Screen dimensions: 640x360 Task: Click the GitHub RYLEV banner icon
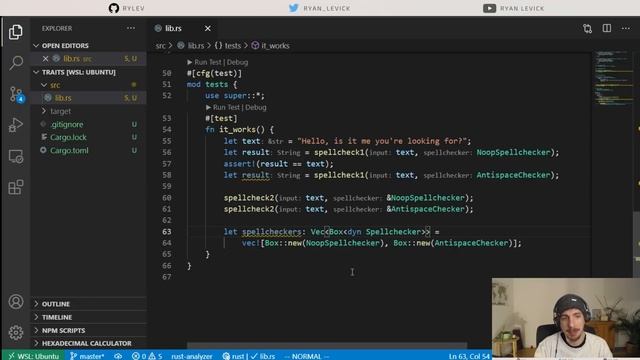114,8
